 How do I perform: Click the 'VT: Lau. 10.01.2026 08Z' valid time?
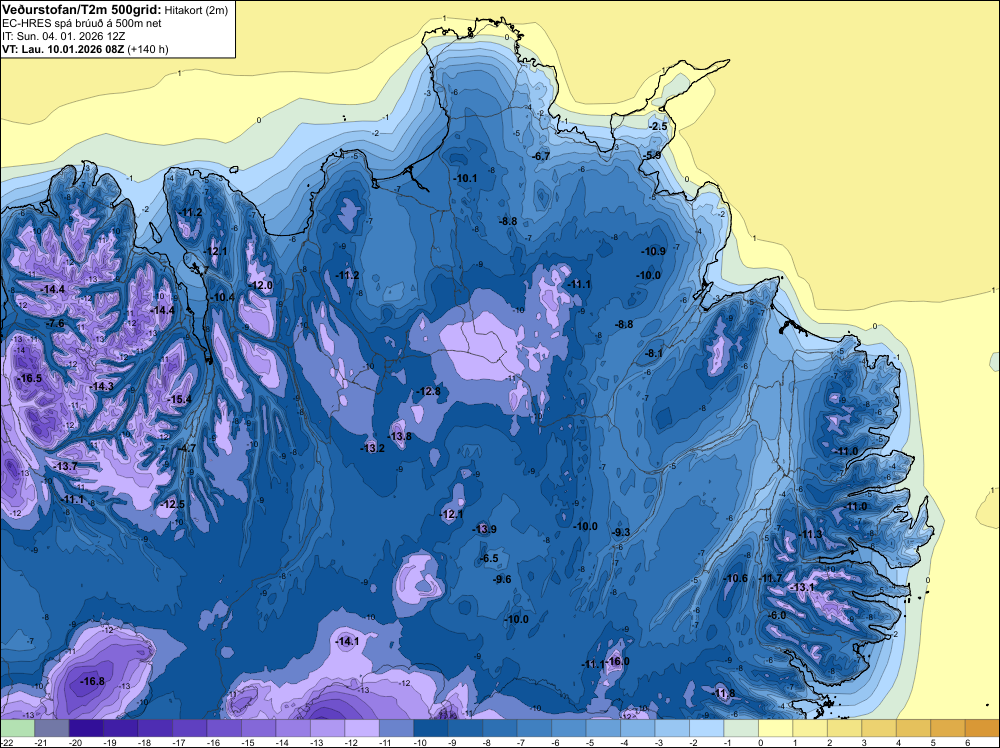(63, 49)
